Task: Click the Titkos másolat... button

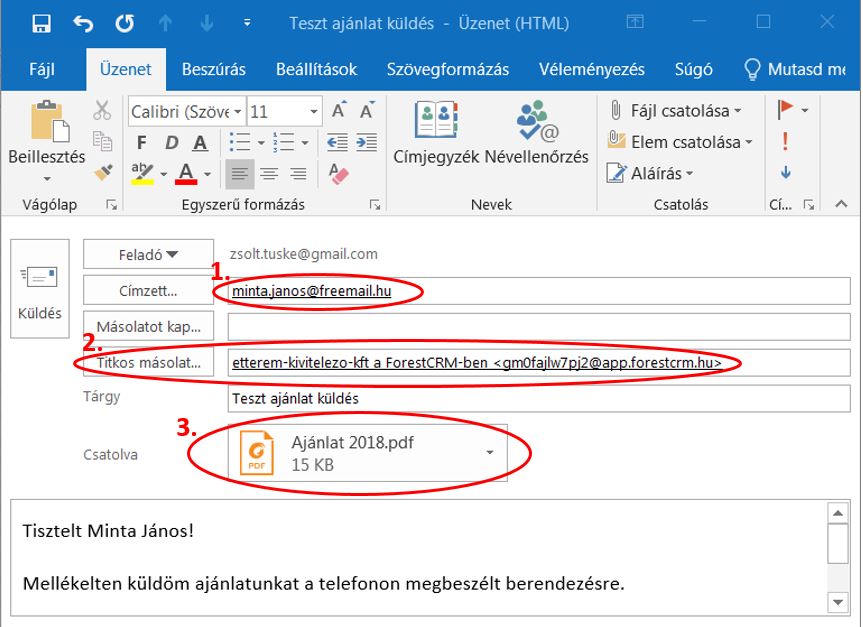Action: tap(148, 362)
